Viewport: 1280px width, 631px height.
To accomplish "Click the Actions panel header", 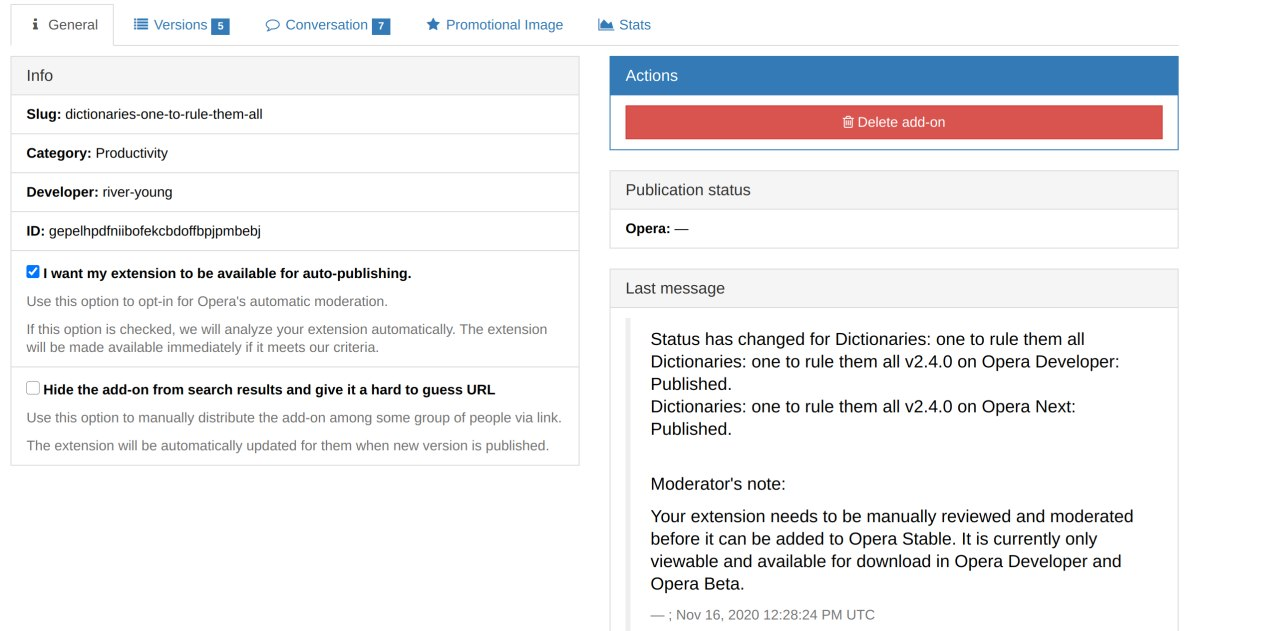I will 894,76.
